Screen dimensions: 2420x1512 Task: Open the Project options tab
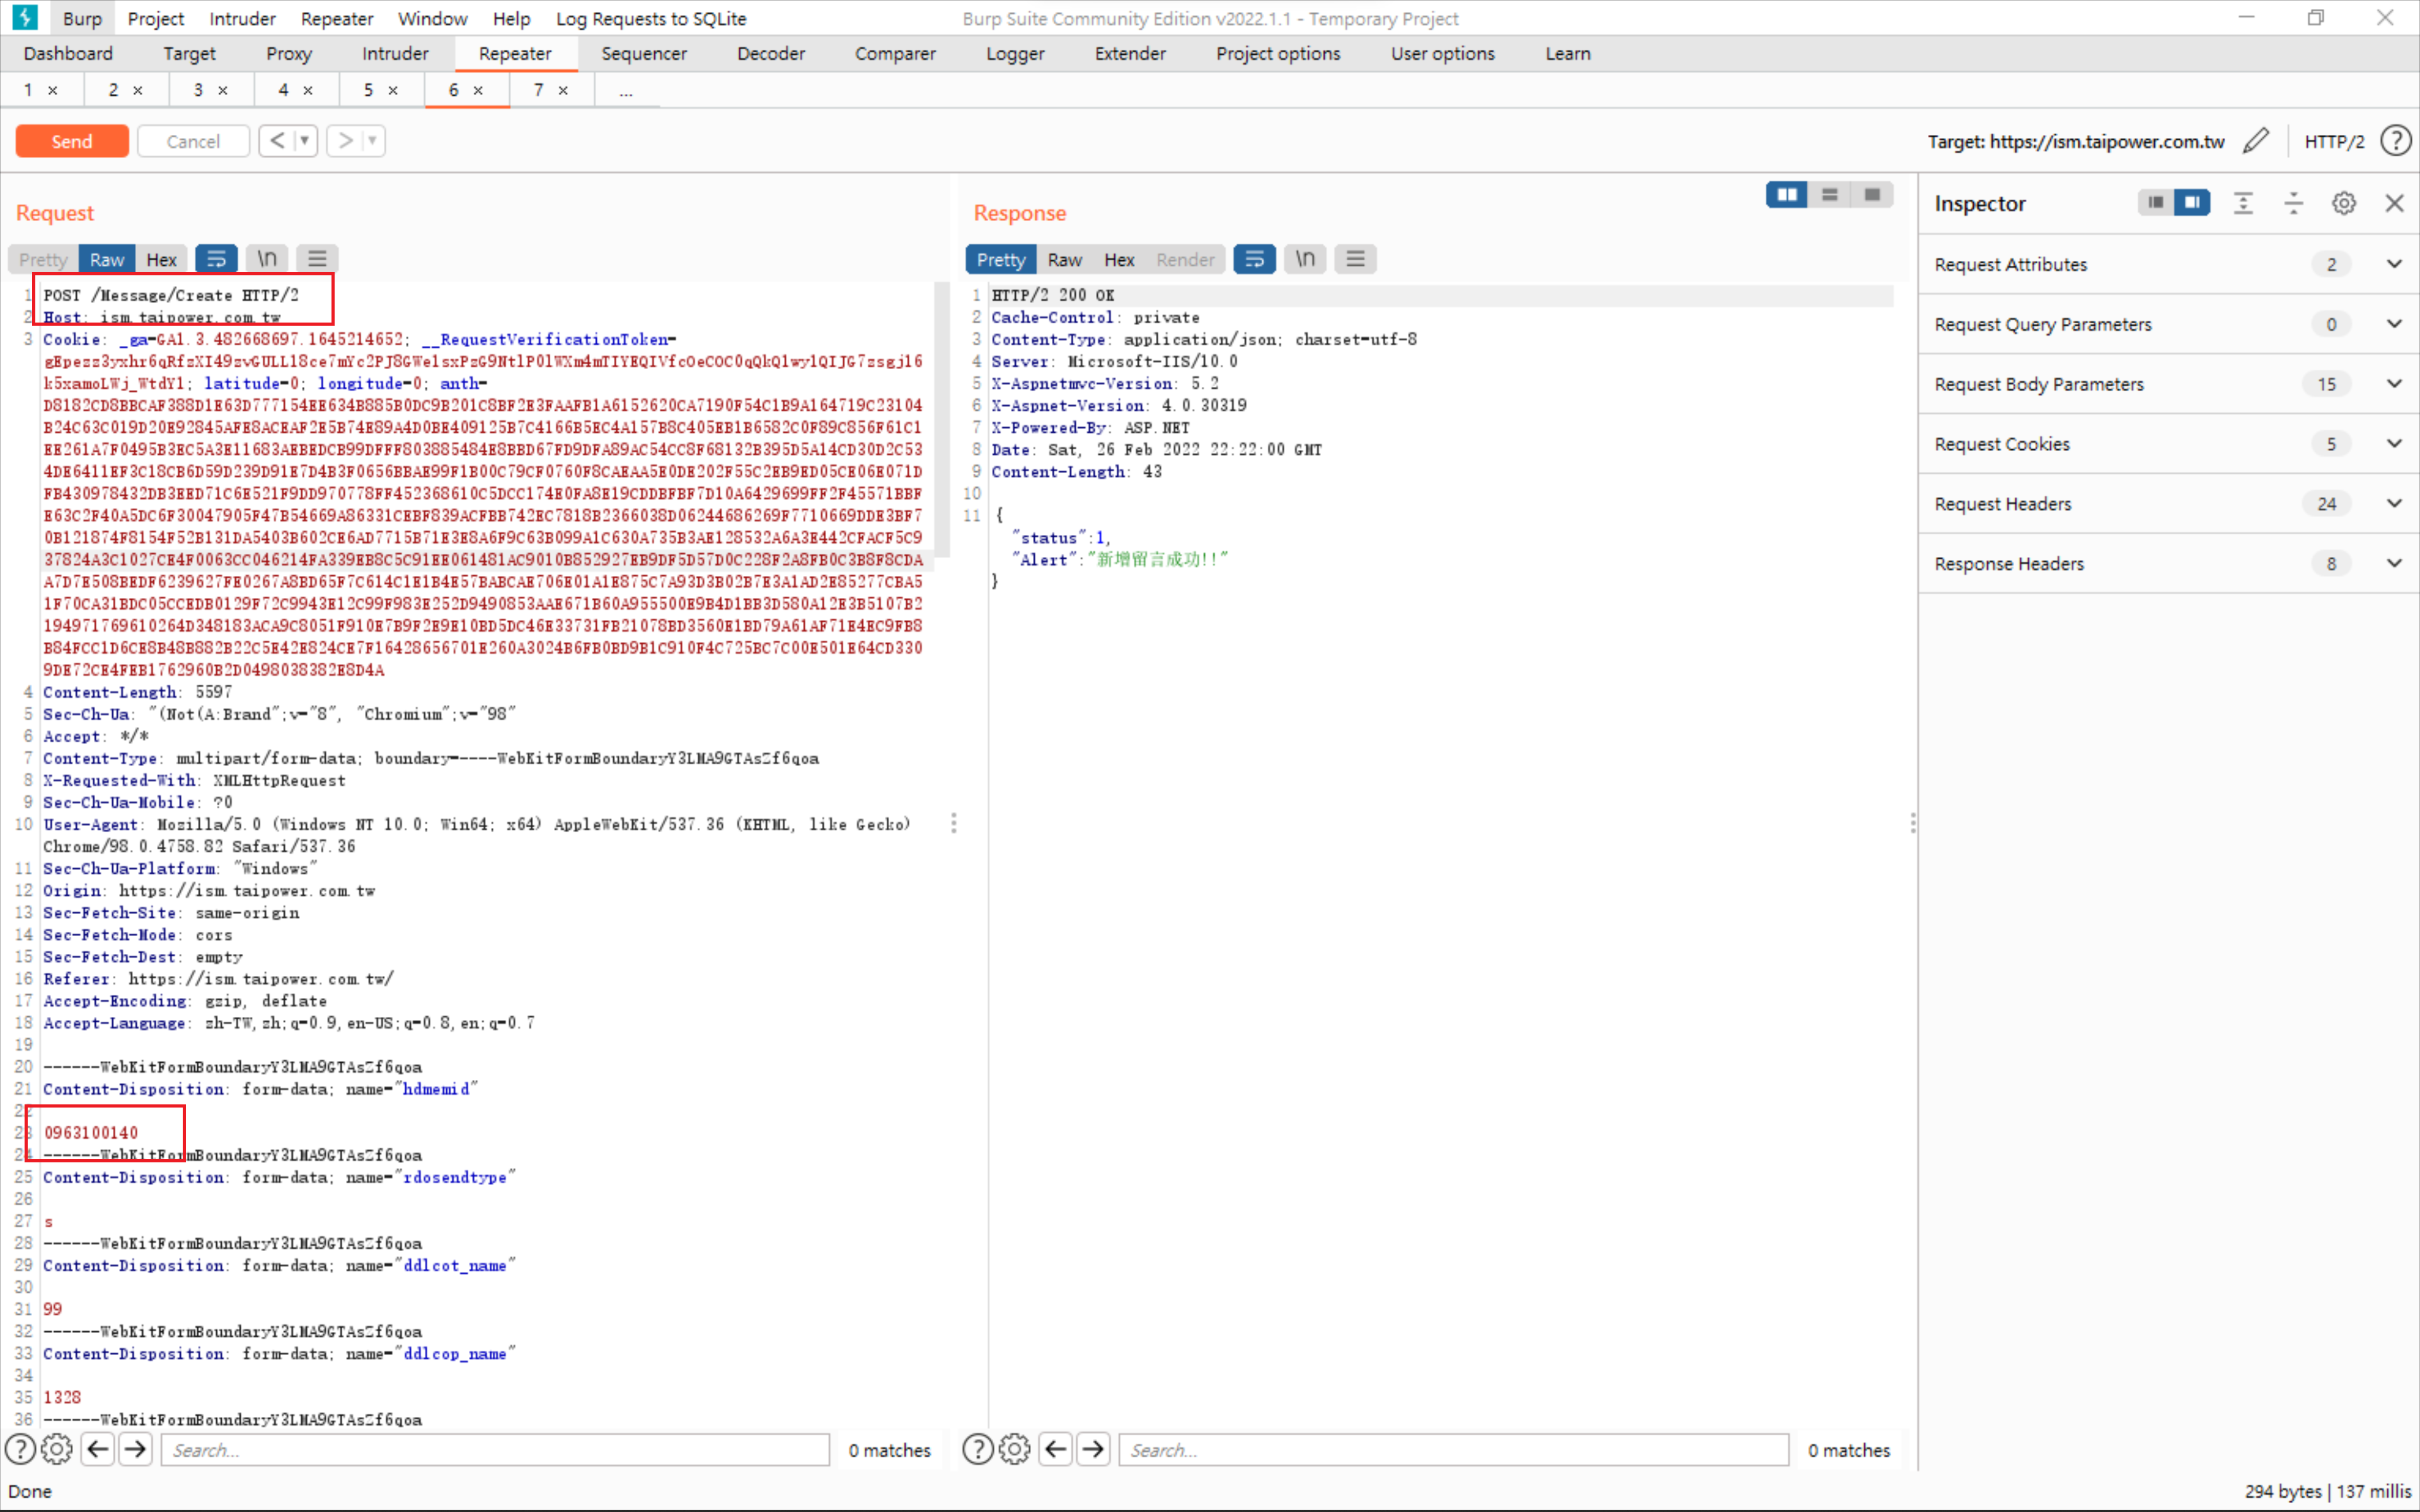[x=1278, y=54]
